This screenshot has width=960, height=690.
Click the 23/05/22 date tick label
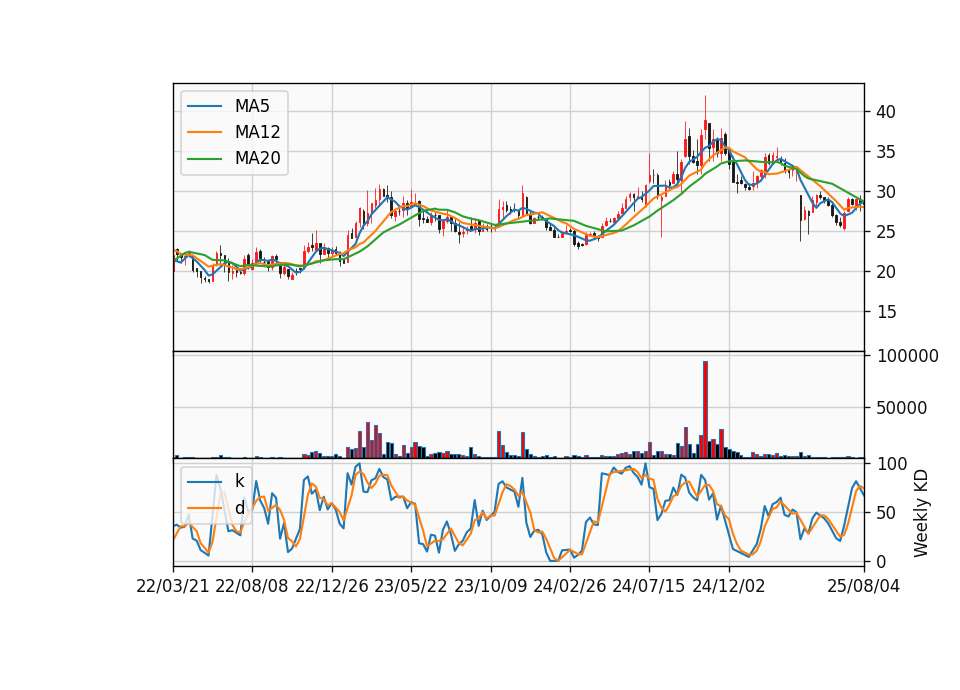coord(411,586)
